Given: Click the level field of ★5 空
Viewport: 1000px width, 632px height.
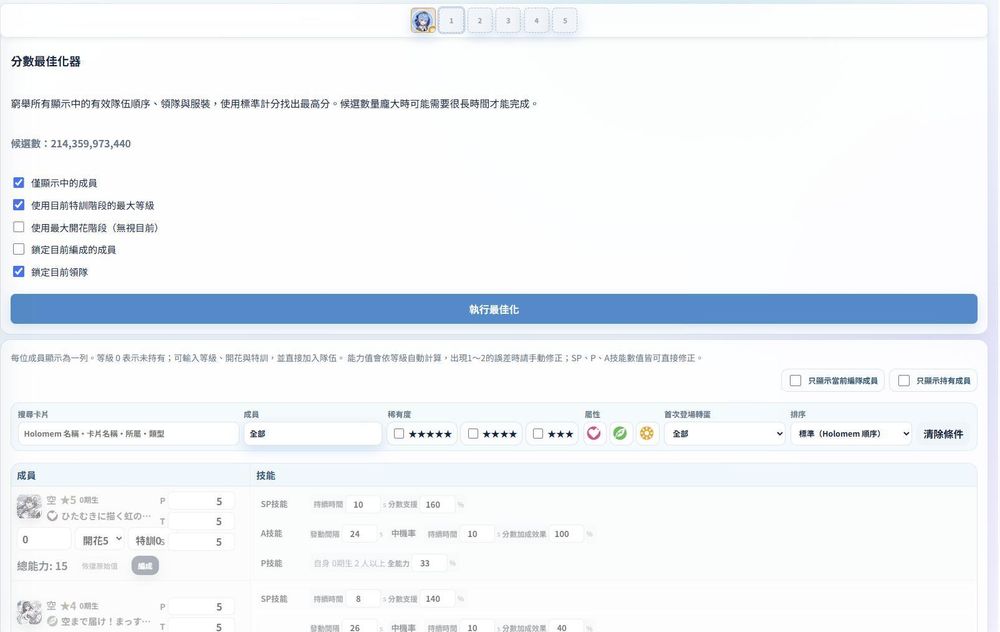Looking at the screenshot, I should [44, 540].
